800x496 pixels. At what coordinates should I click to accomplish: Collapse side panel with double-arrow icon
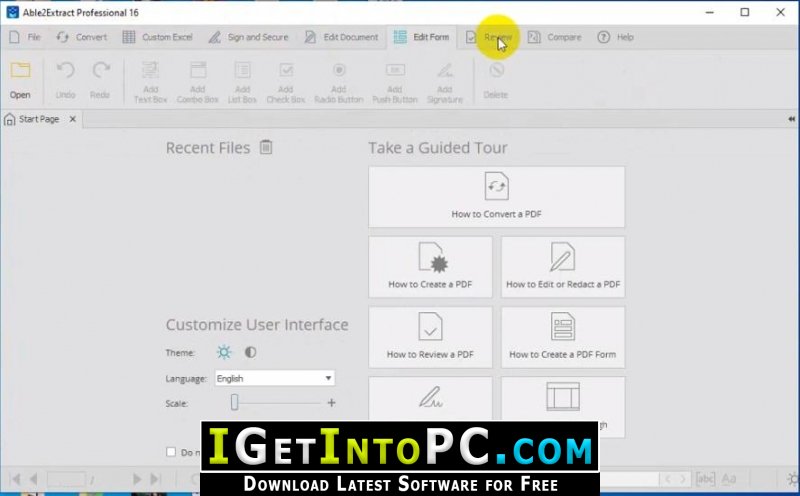[x=791, y=119]
